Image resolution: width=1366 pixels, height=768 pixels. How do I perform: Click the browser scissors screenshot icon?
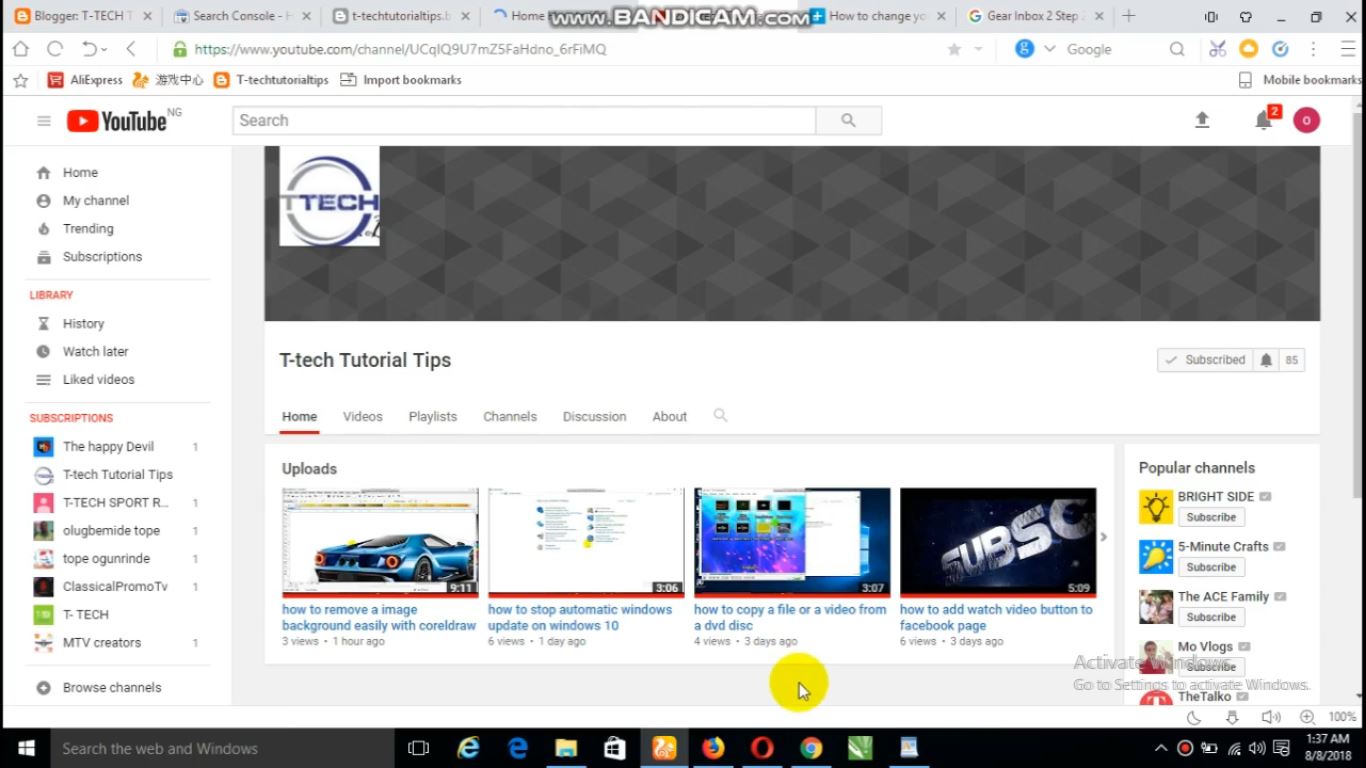pos(1217,49)
